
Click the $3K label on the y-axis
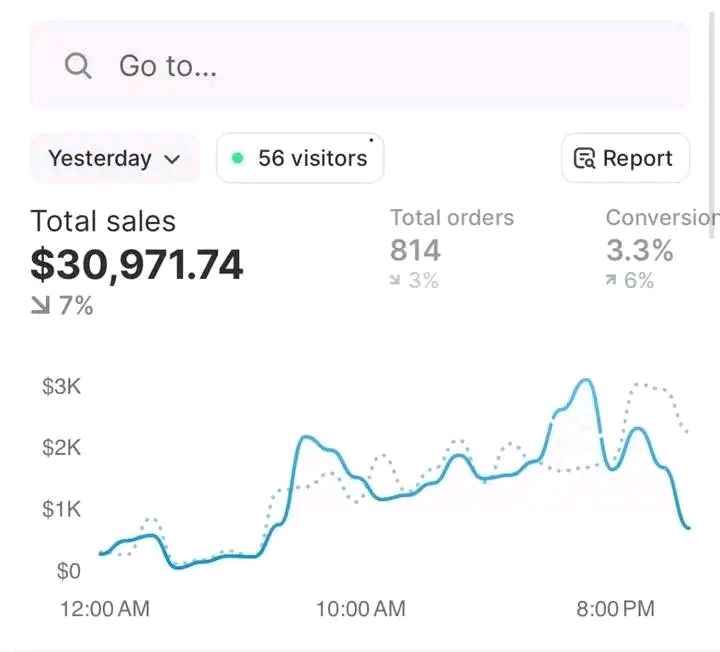click(x=61, y=387)
